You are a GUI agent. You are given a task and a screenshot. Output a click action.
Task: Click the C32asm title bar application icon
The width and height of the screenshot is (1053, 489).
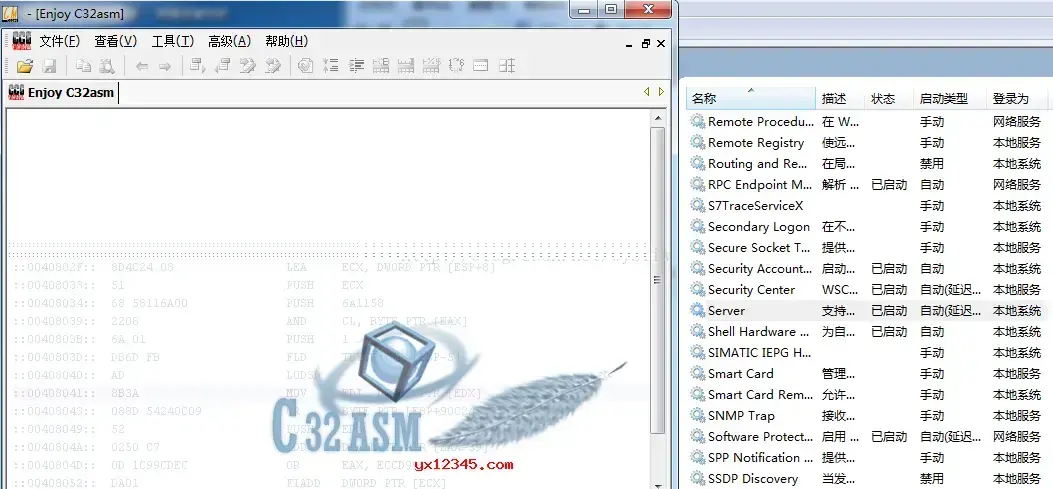coord(10,13)
